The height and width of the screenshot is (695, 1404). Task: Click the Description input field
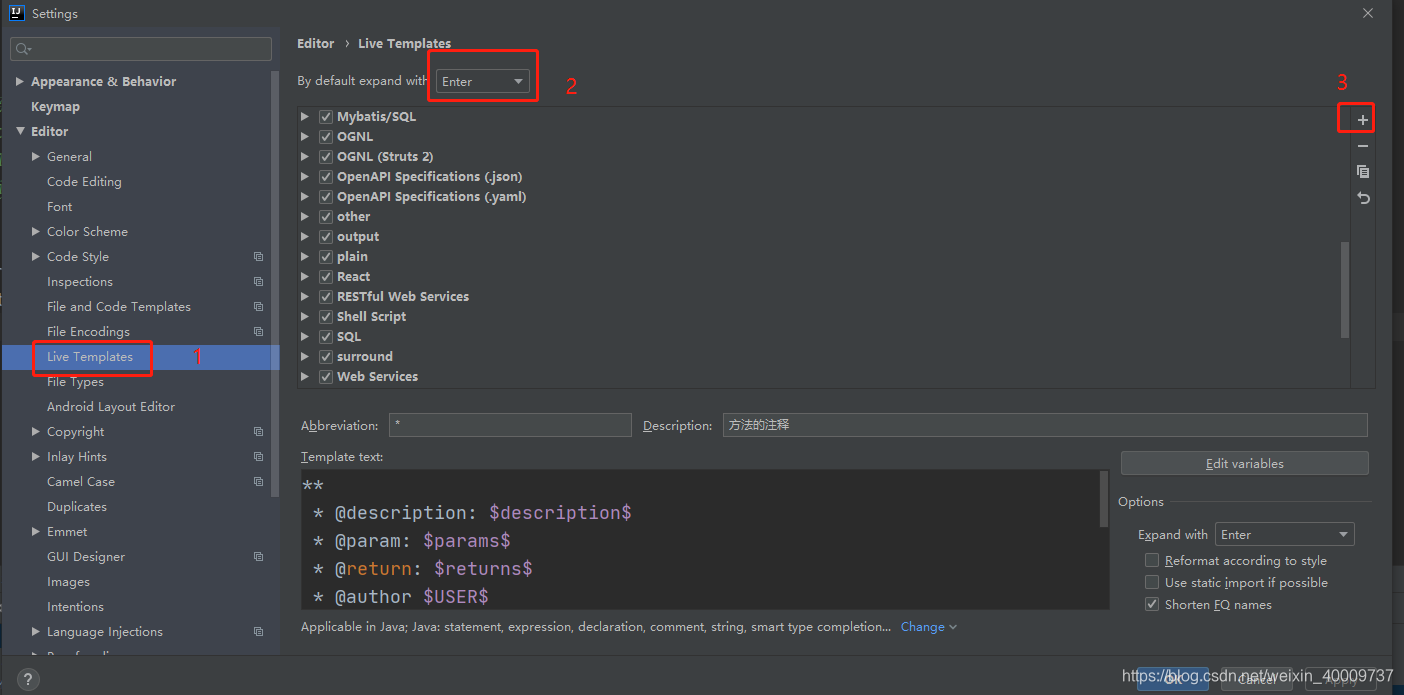point(1045,425)
